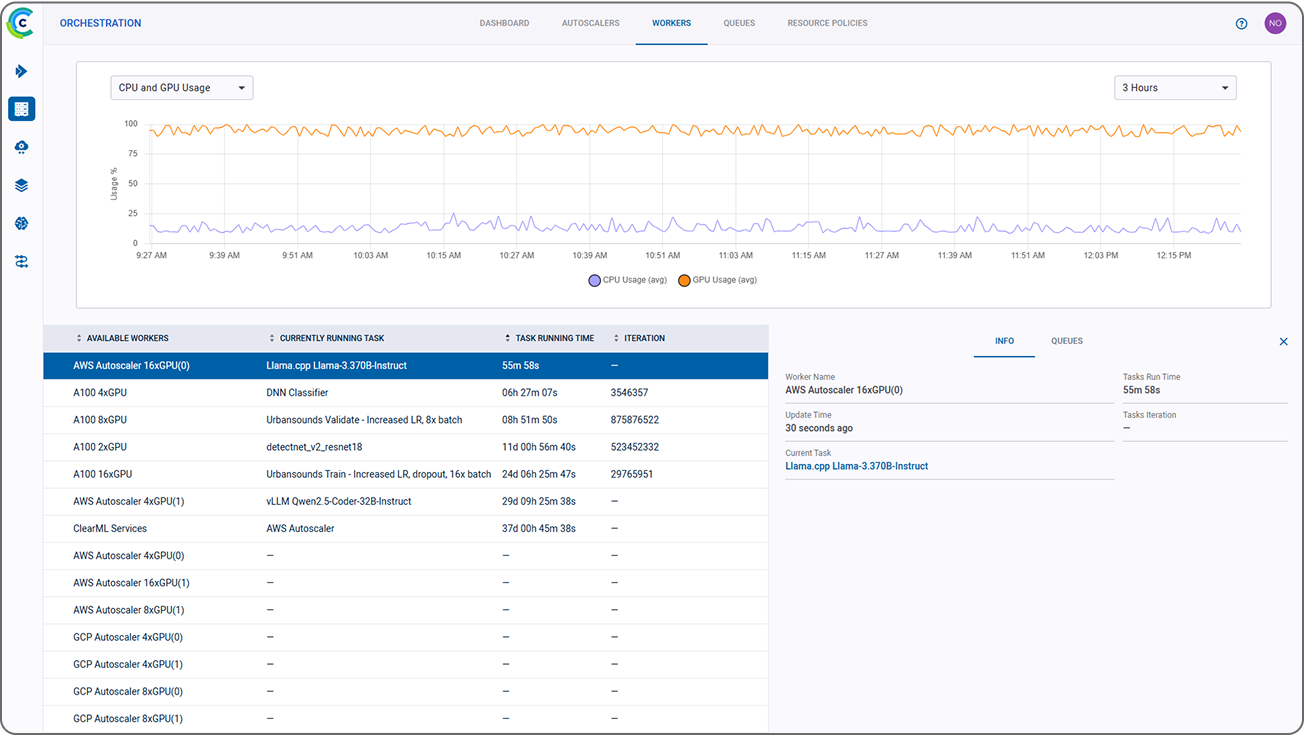Select the Pipelines flow icon in sidebar
The height and width of the screenshot is (735, 1304).
(21, 261)
